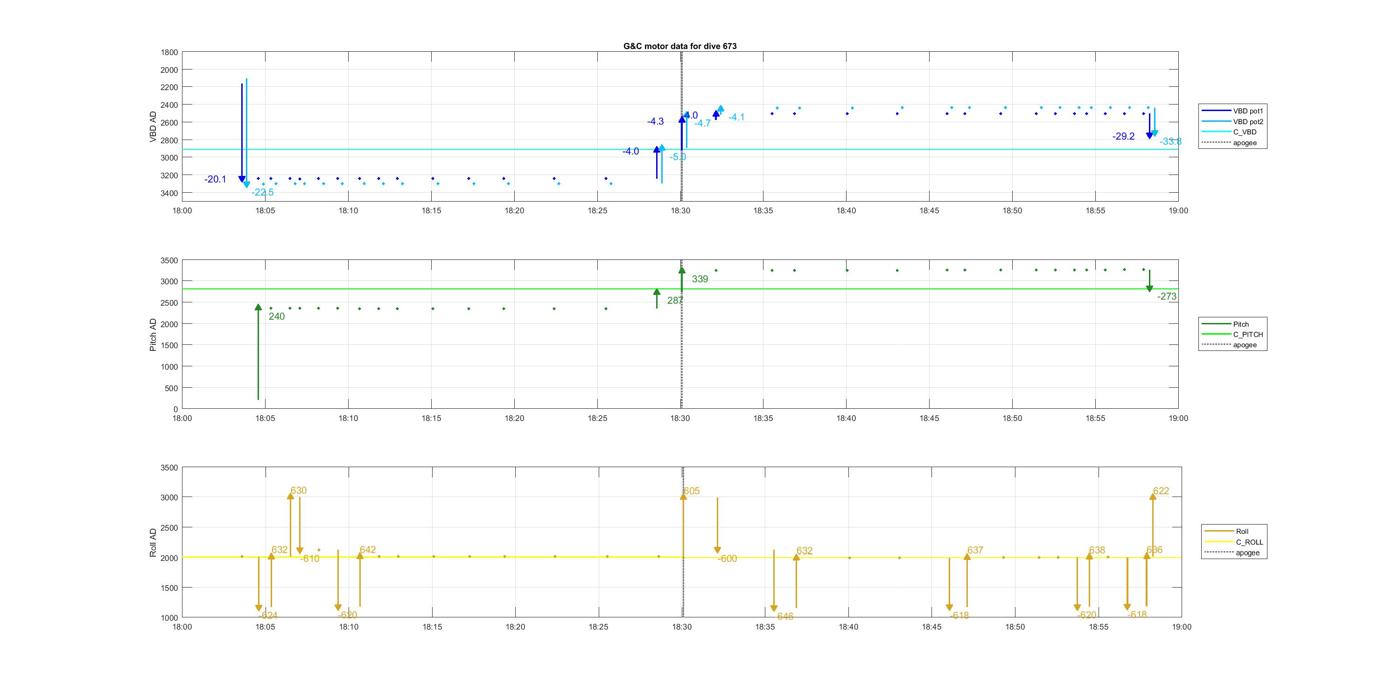Click the "637" roll annotation
The width and height of the screenshot is (1400, 693).
point(976,551)
